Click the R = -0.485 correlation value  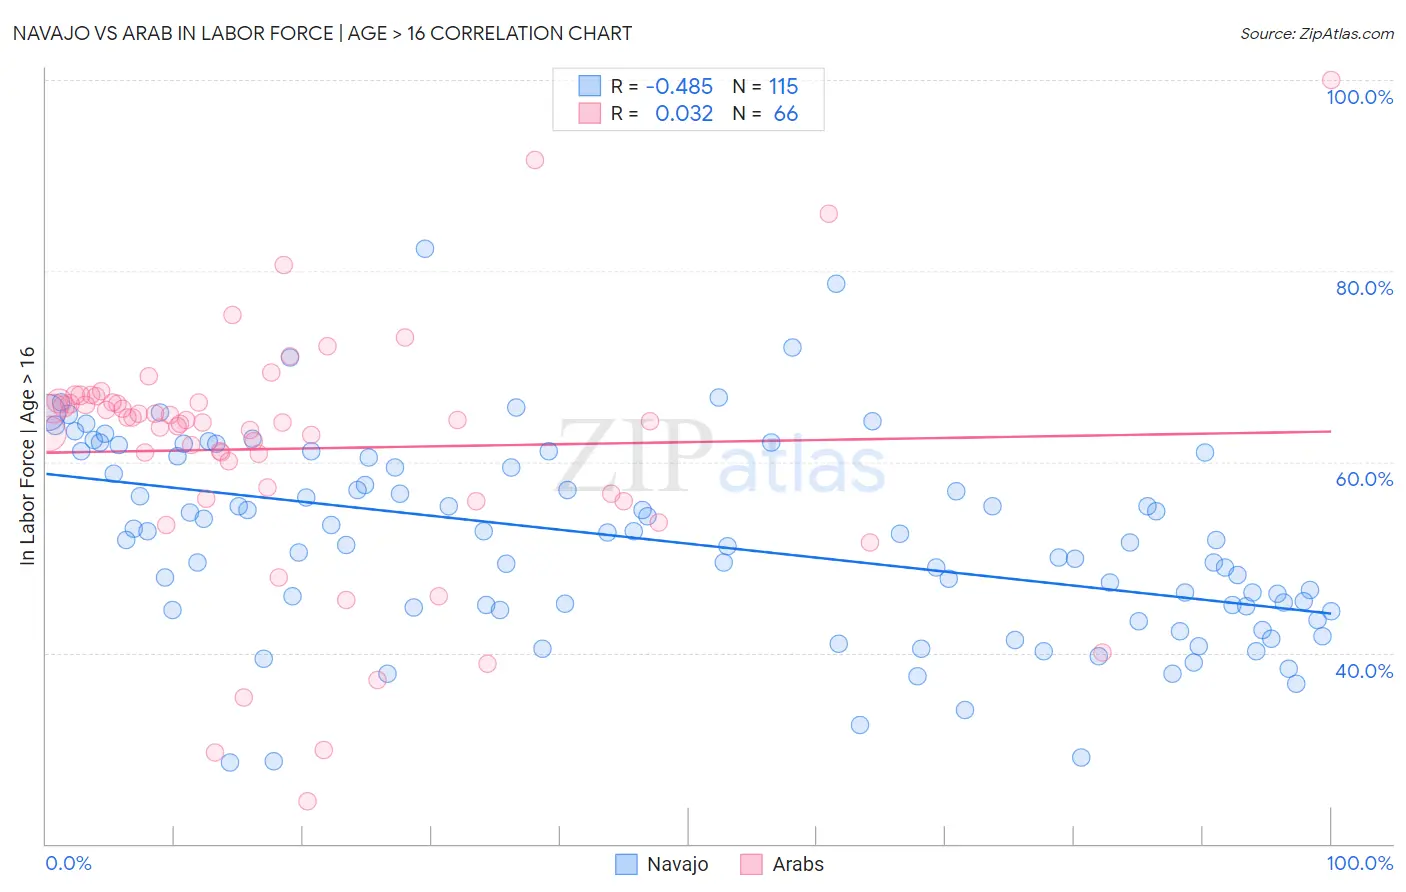click(662, 86)
